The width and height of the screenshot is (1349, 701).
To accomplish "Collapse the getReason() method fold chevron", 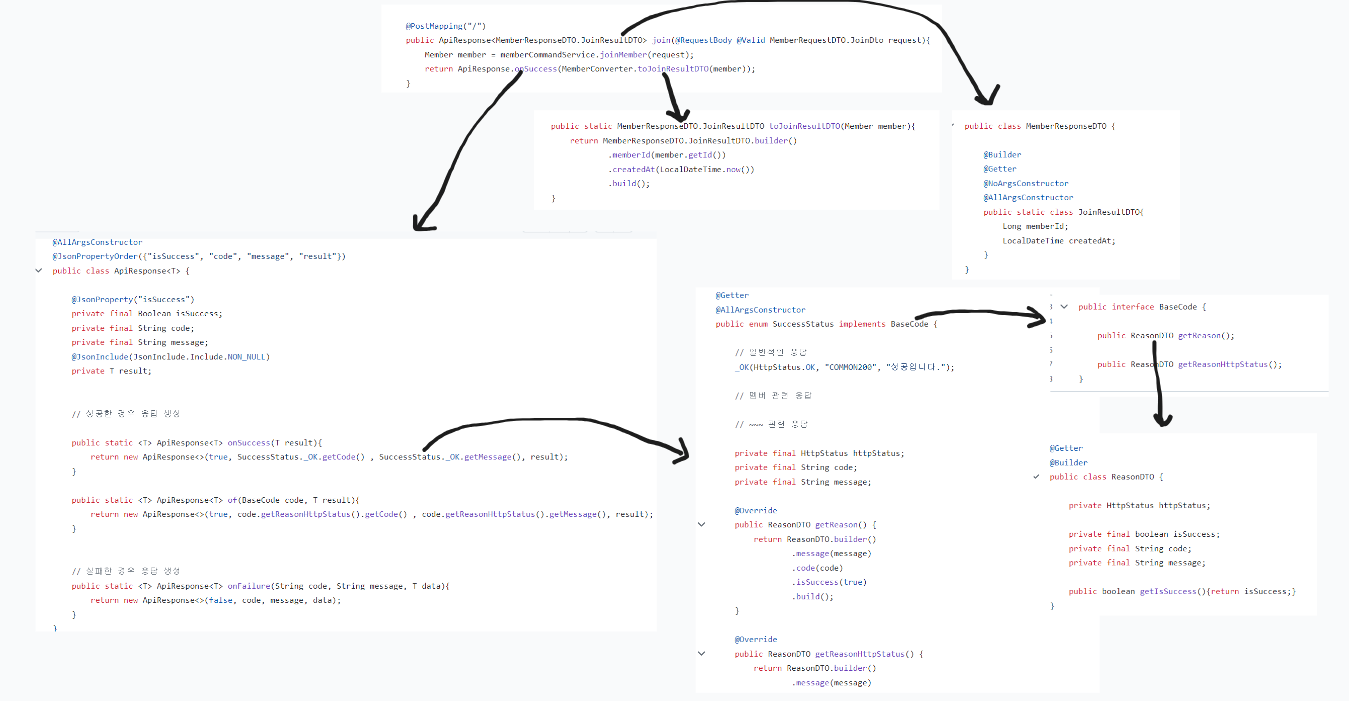I will (701, 524).
